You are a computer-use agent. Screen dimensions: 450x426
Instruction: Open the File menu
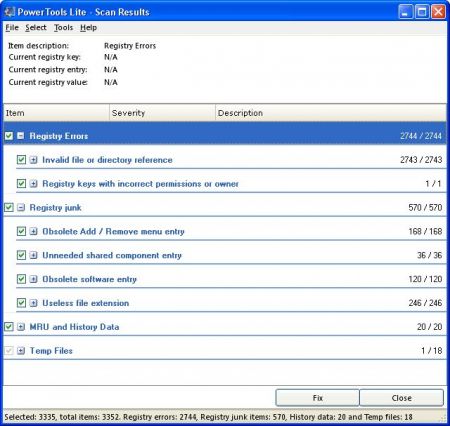pyautogui.click(x=12, y=28)
